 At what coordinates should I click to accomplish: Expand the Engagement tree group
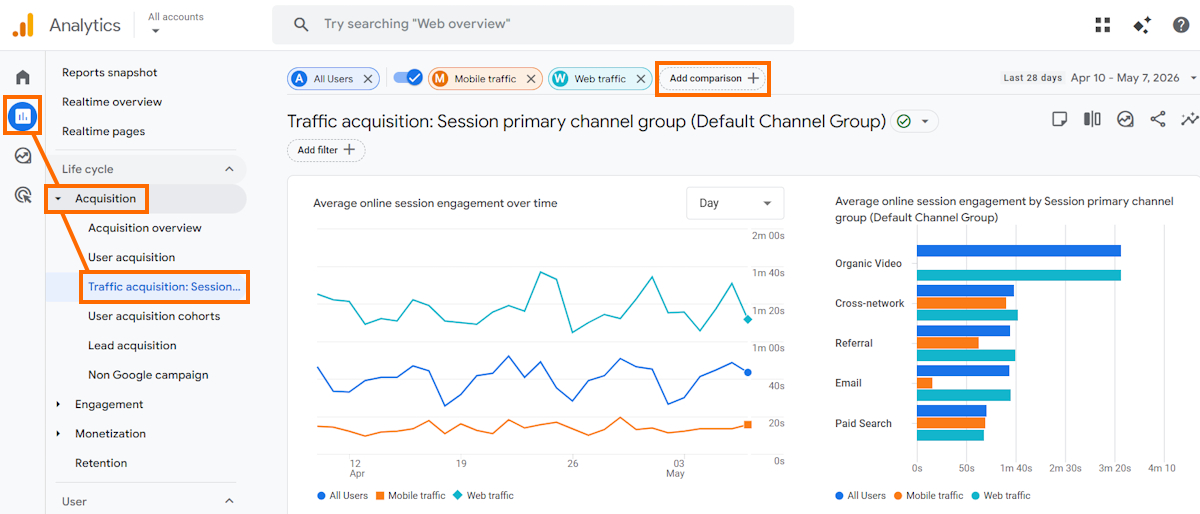coord(58,405)
